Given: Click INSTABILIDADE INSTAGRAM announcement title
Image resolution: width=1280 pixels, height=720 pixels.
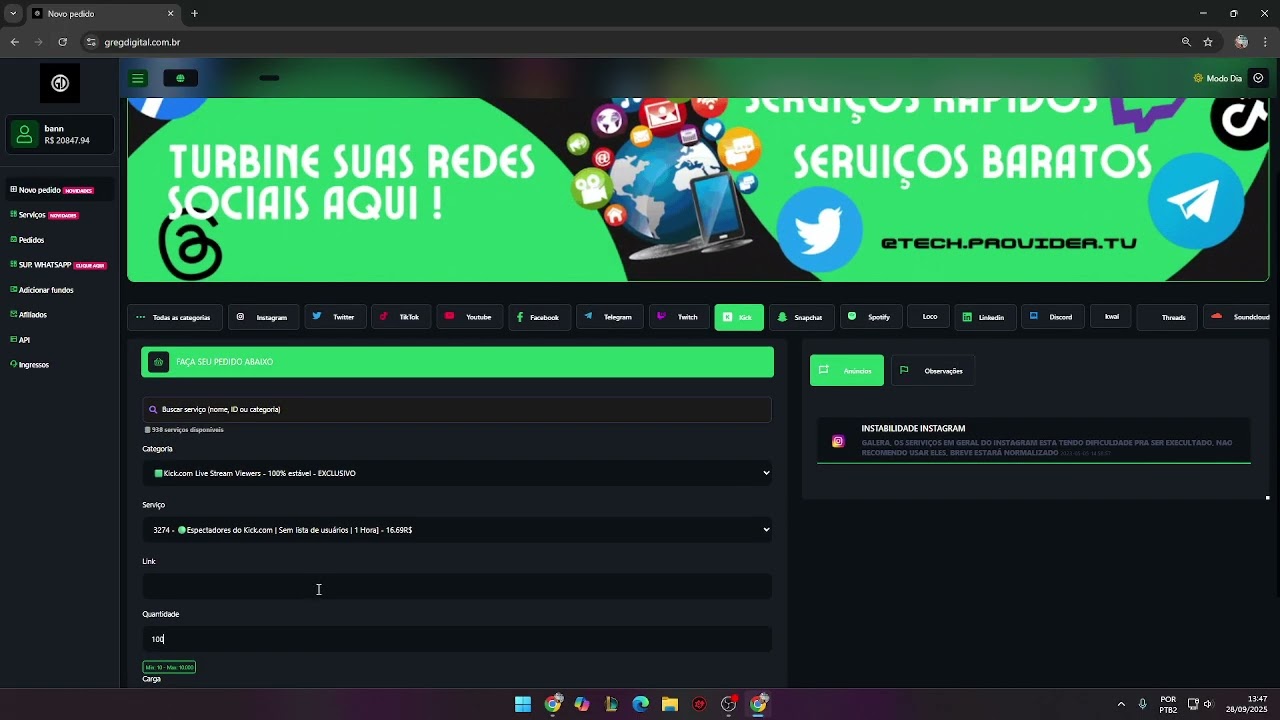Looking at the screenshot, I should [x=913, y=429].
